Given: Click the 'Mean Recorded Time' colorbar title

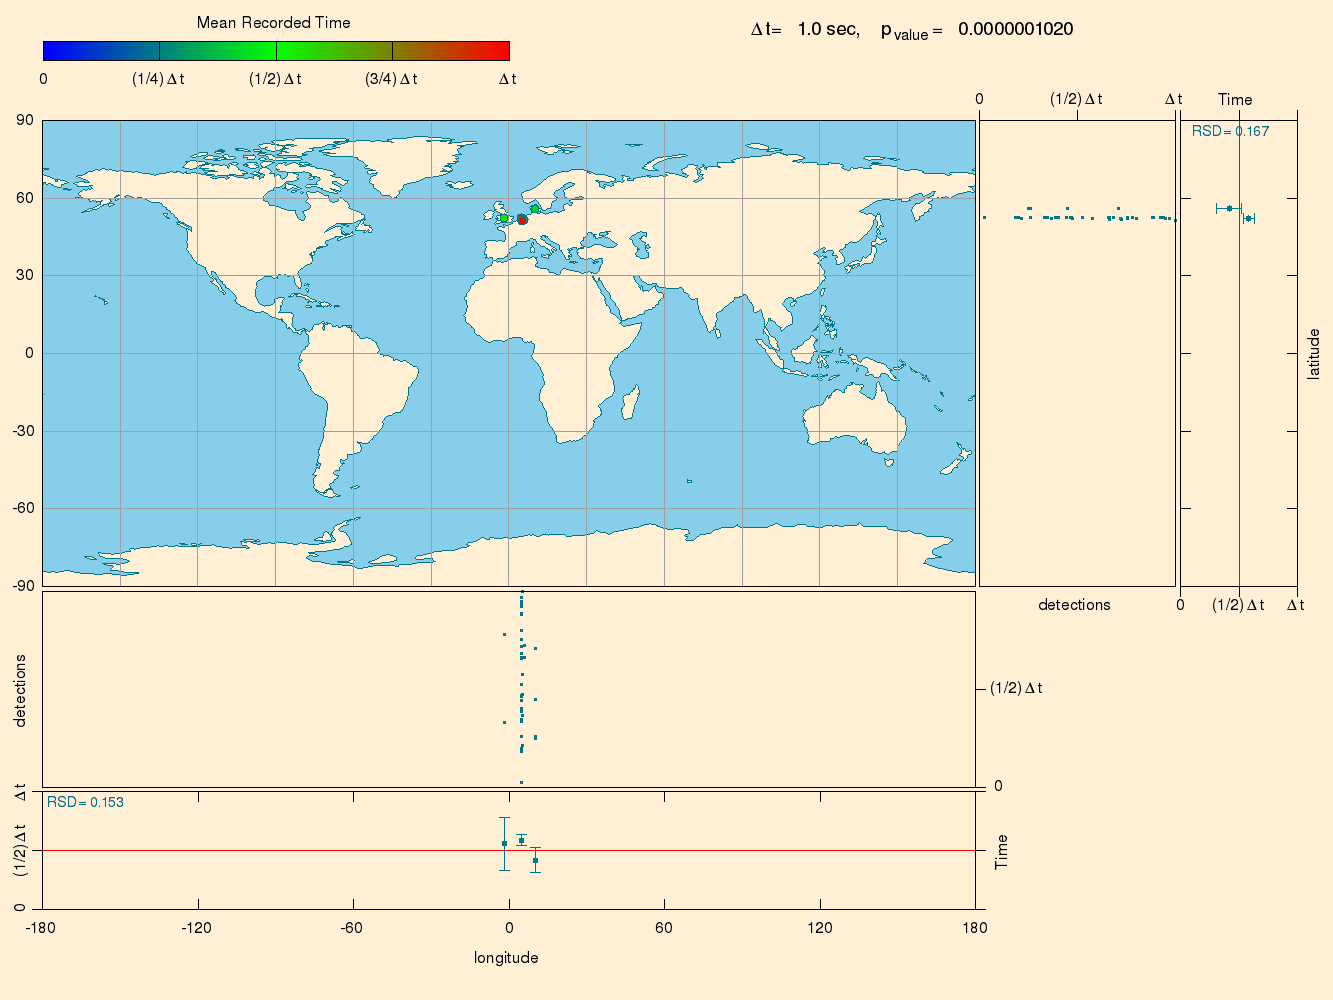Looking at the screenshot, I should pos(273,22).
